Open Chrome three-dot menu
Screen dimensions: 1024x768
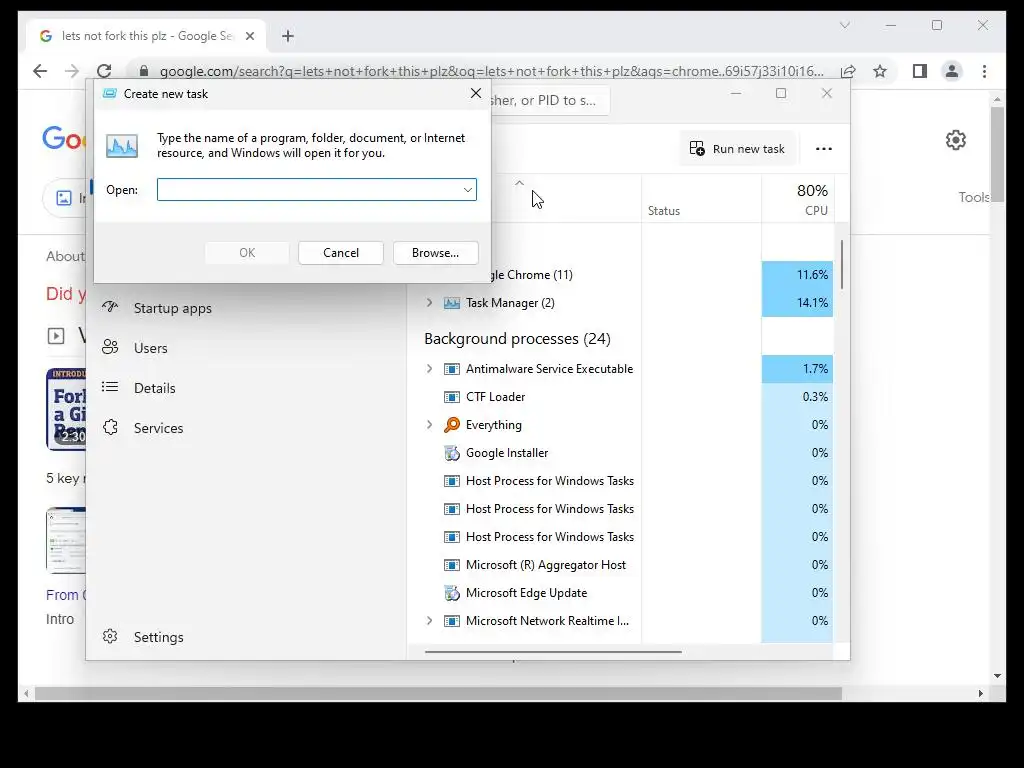(x=984, y=71)
